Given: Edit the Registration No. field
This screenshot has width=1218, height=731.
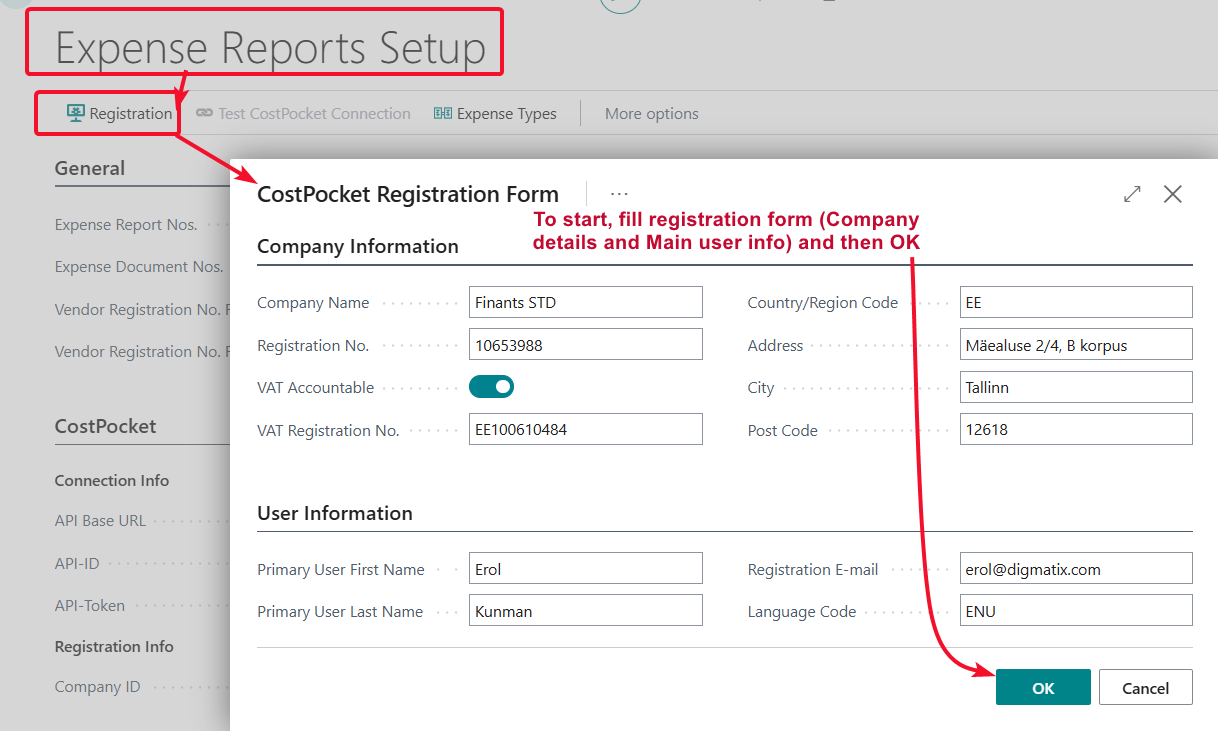Looking at the screenshot, I should (586, 345).
